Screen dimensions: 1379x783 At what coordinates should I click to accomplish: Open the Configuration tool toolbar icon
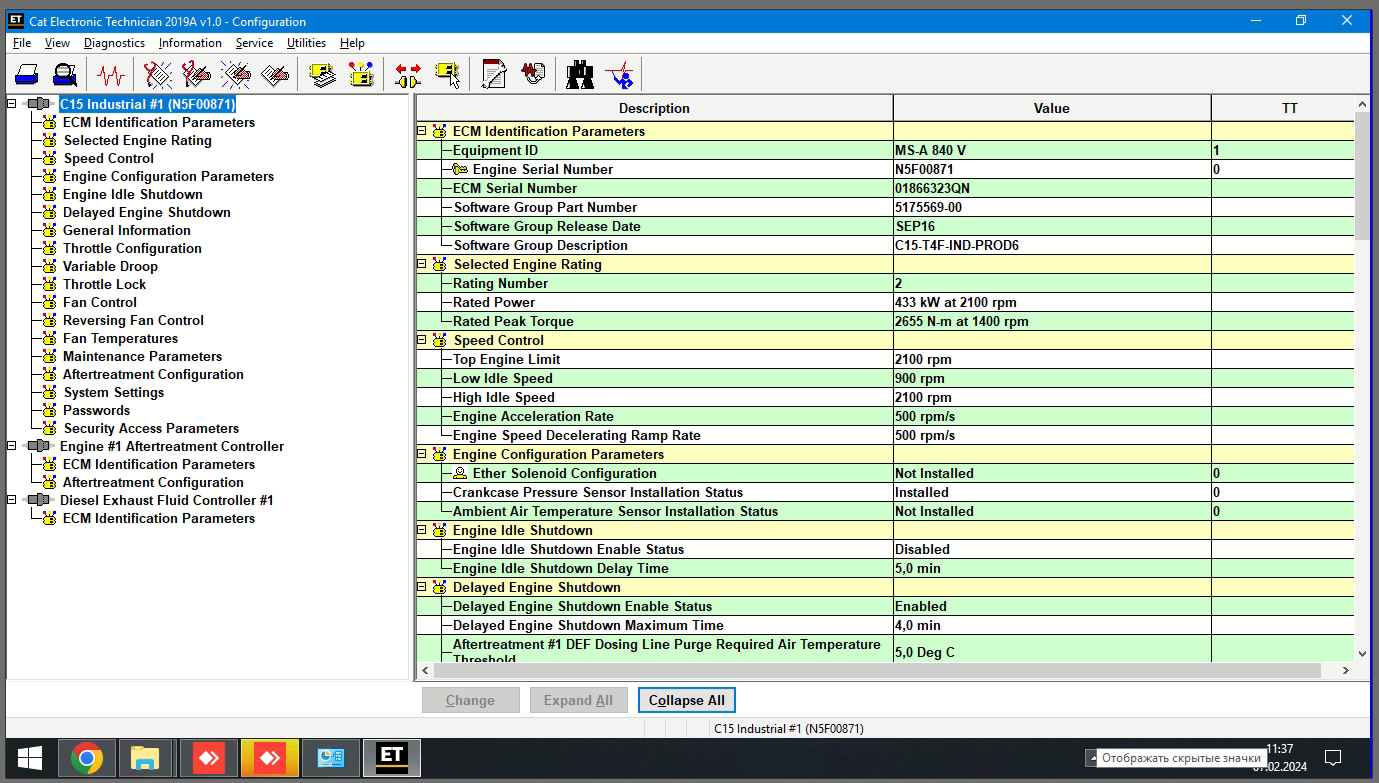[x=361, y=74]
